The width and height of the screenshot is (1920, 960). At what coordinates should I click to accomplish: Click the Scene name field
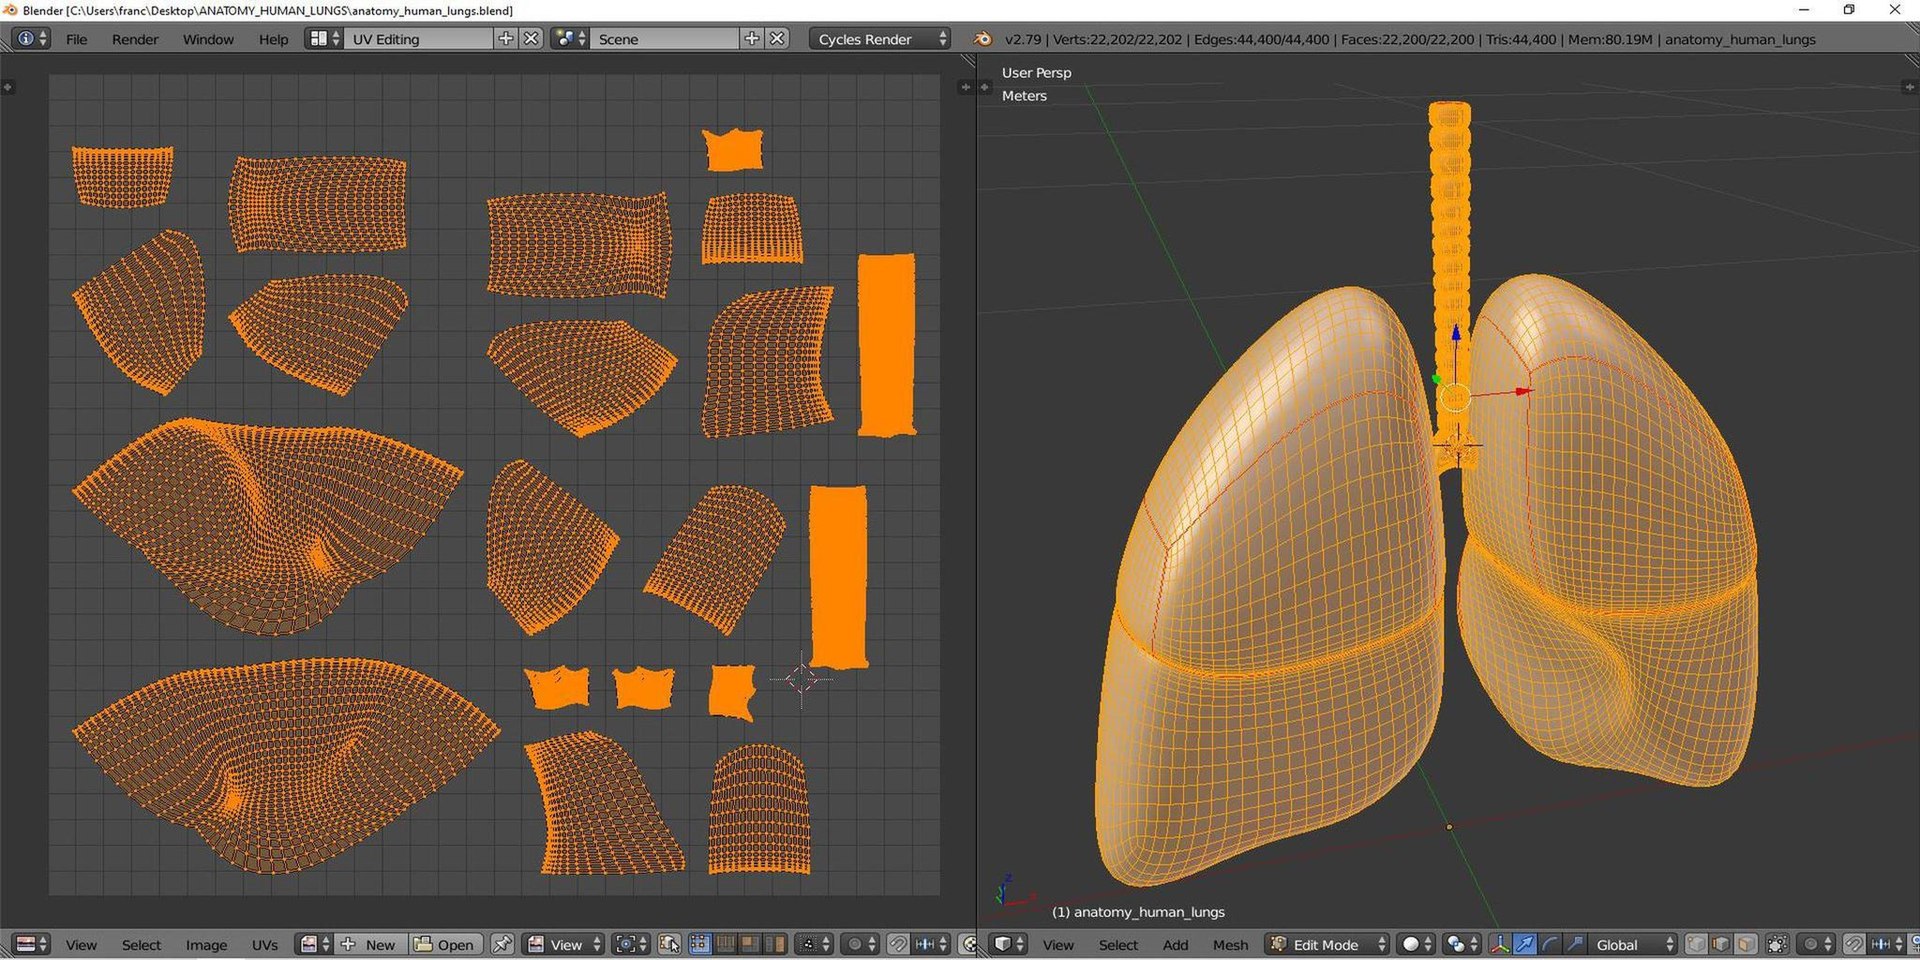pos(665,39)
